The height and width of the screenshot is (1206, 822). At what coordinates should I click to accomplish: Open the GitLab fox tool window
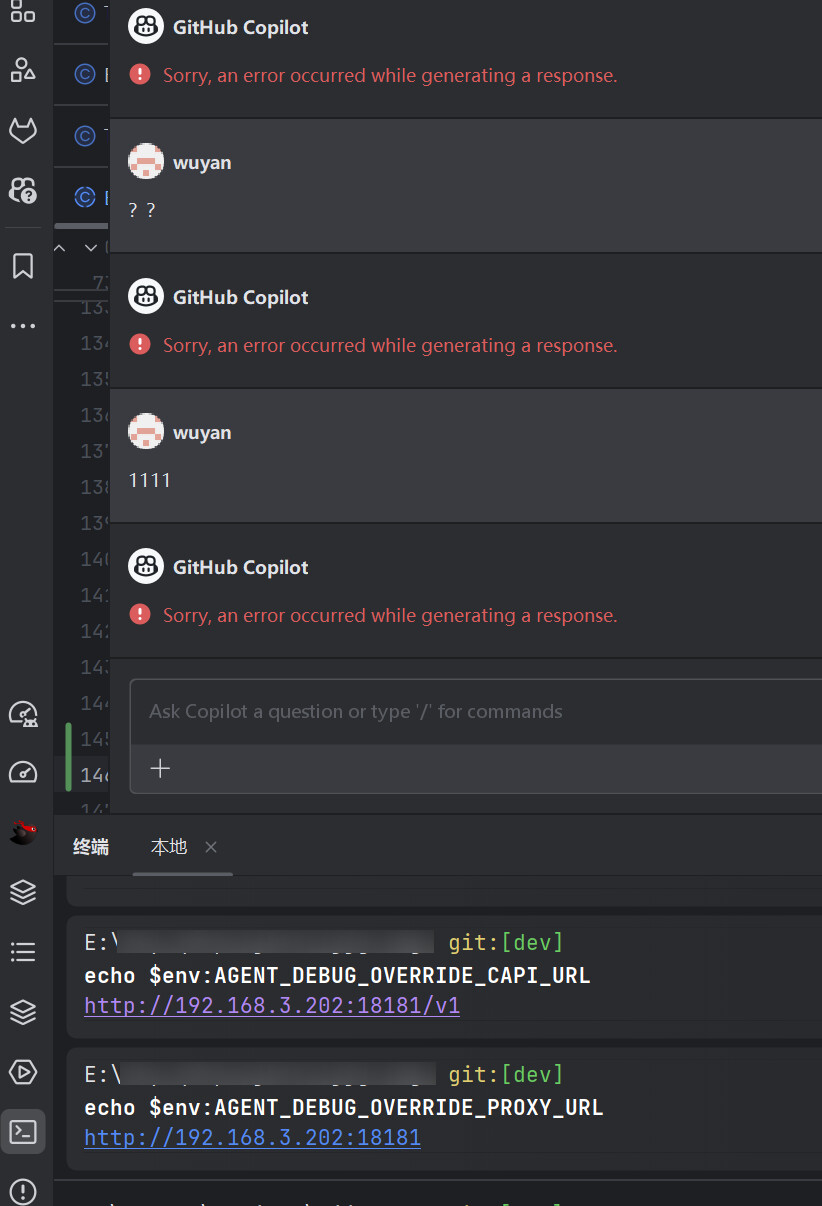(22, 130)
